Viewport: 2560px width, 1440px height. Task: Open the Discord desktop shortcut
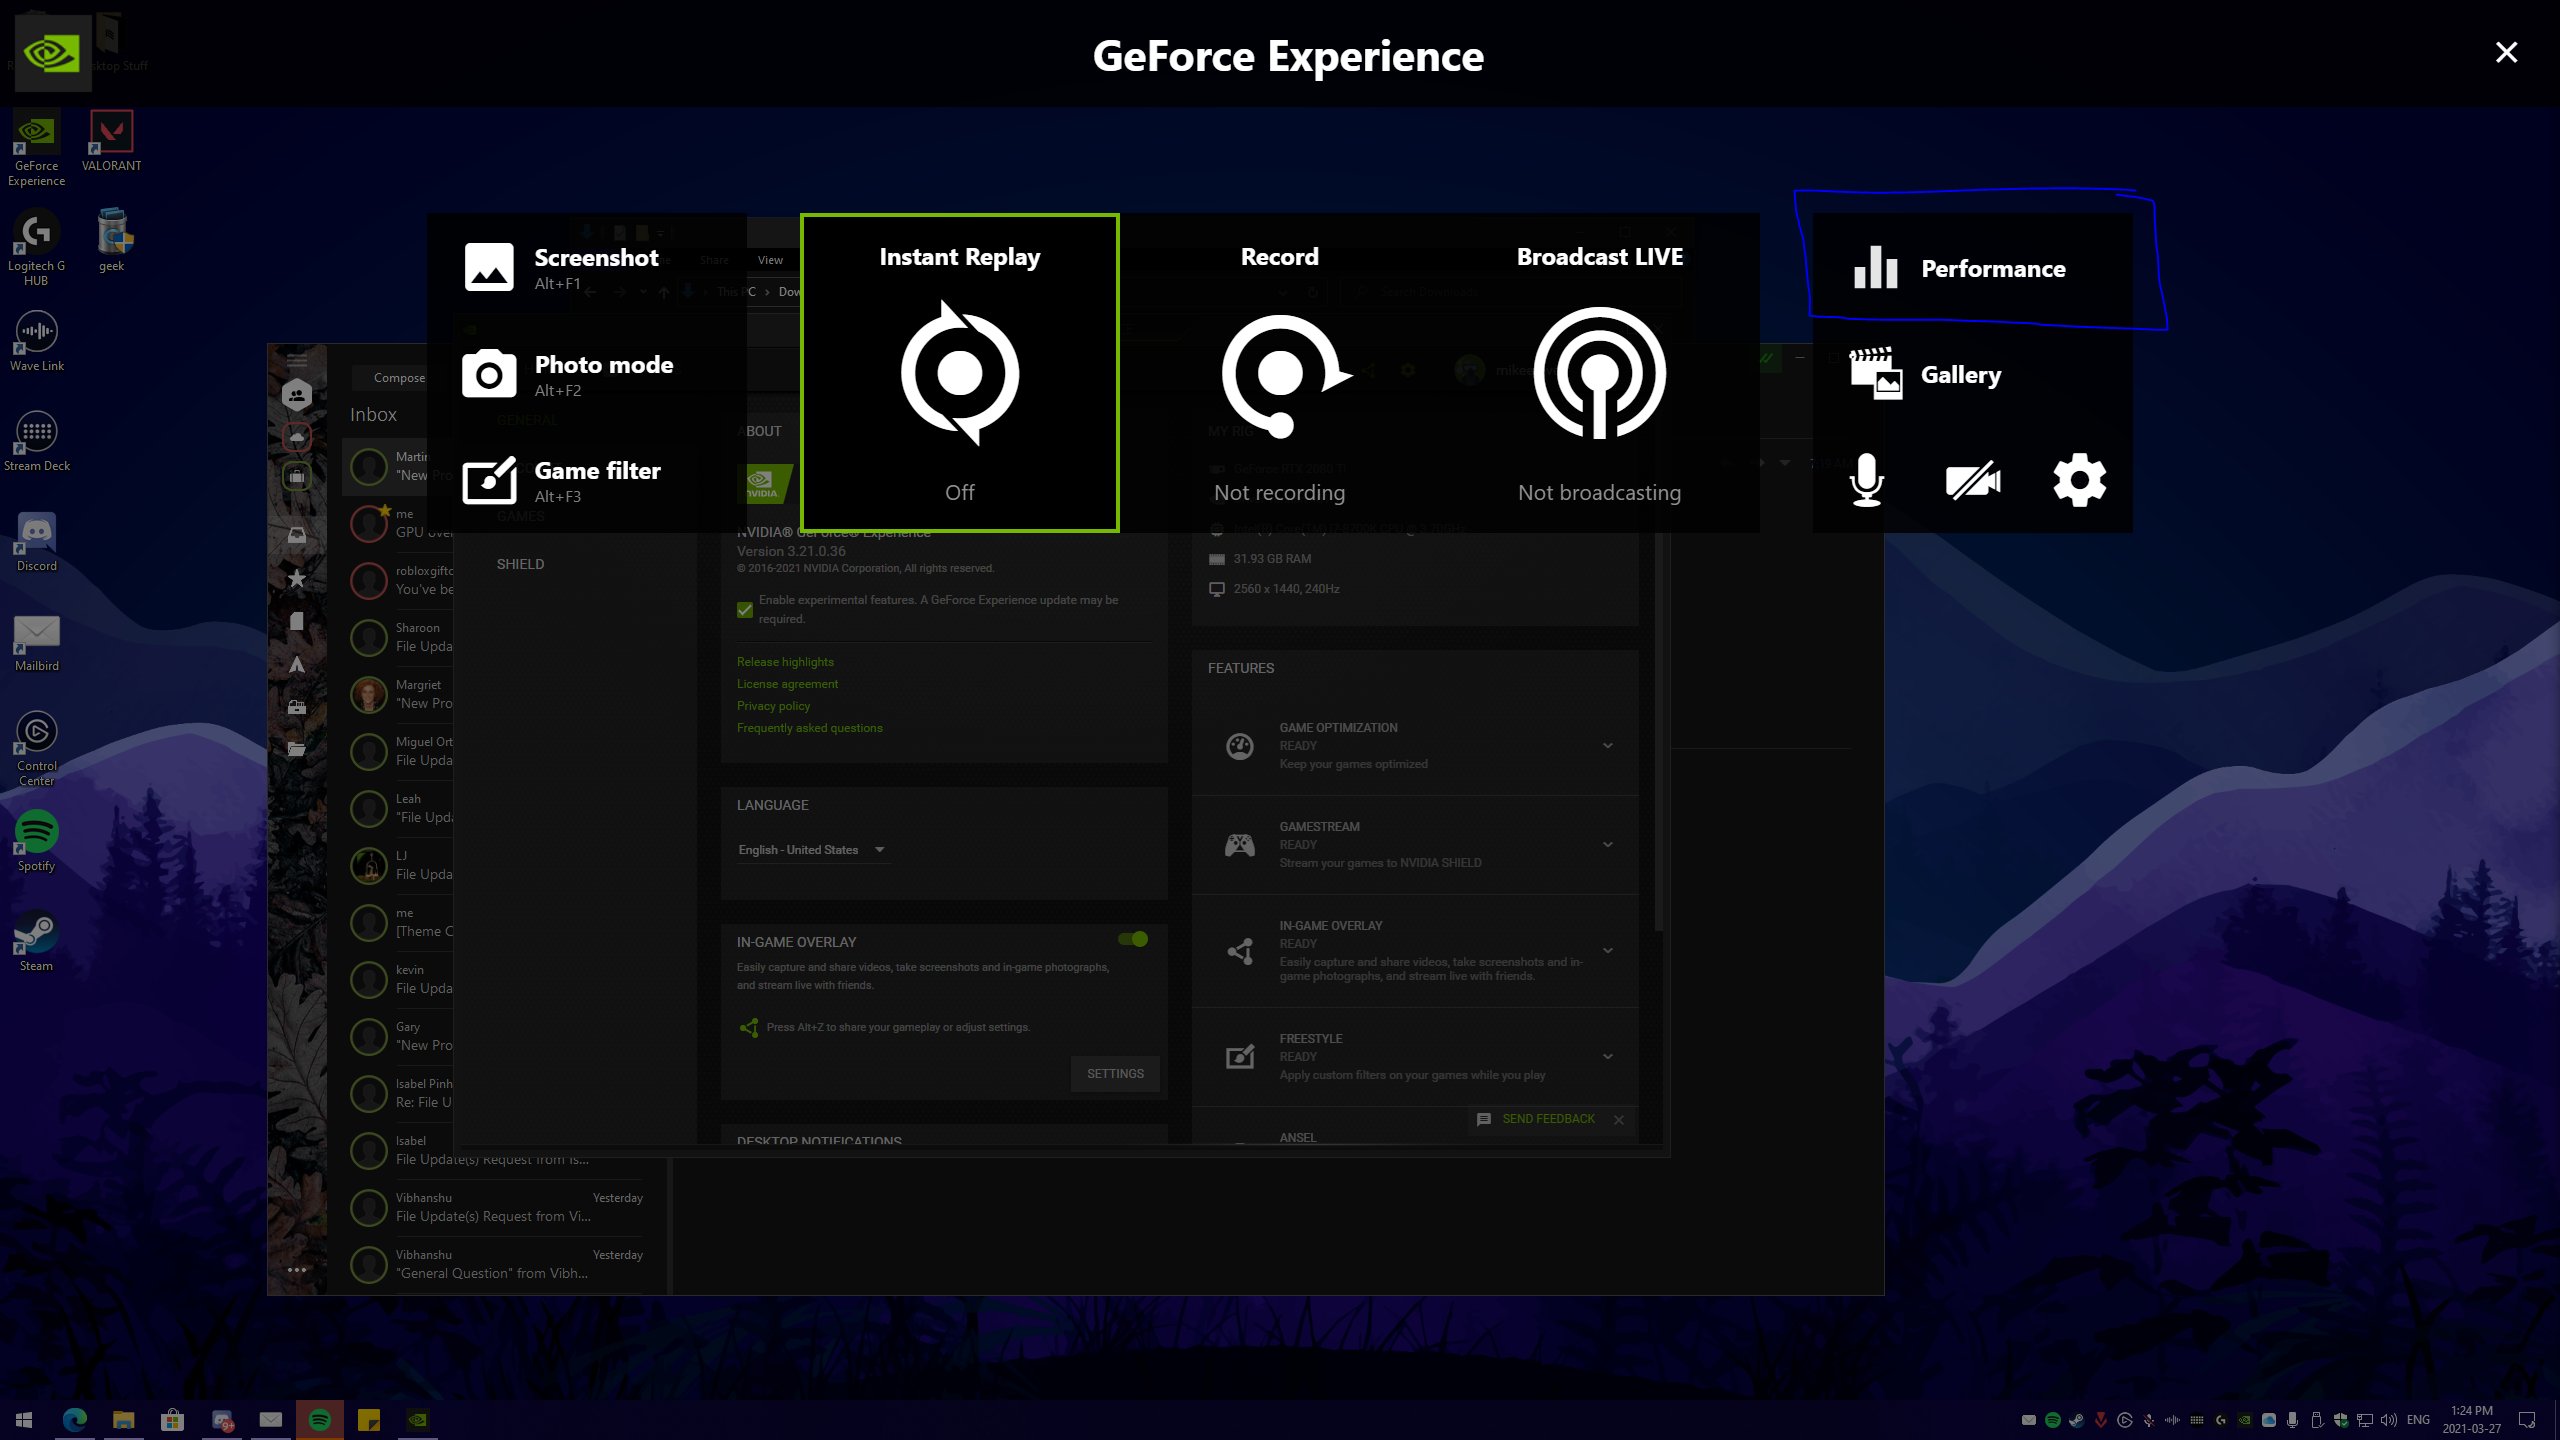[x=37, y=541]
